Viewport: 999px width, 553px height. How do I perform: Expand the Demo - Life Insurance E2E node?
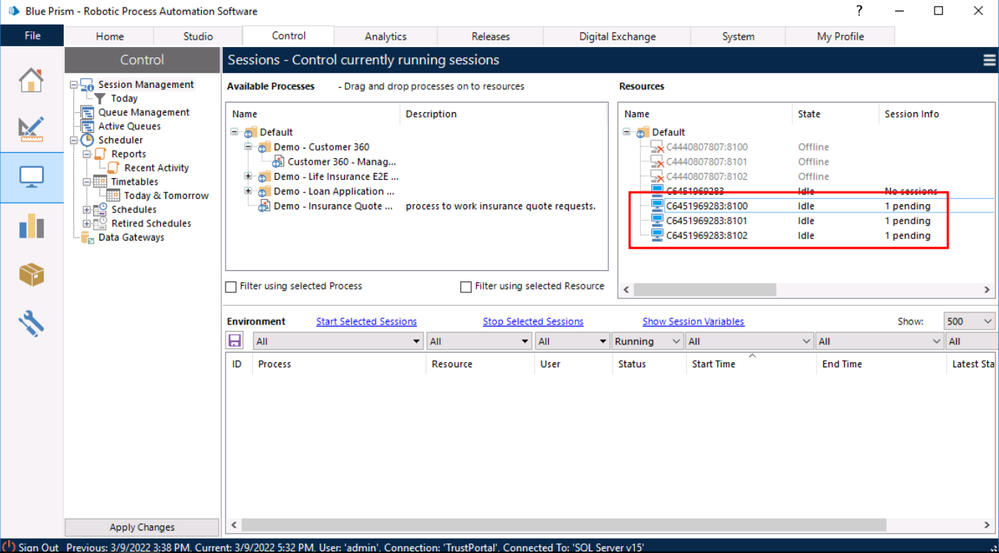249,177
